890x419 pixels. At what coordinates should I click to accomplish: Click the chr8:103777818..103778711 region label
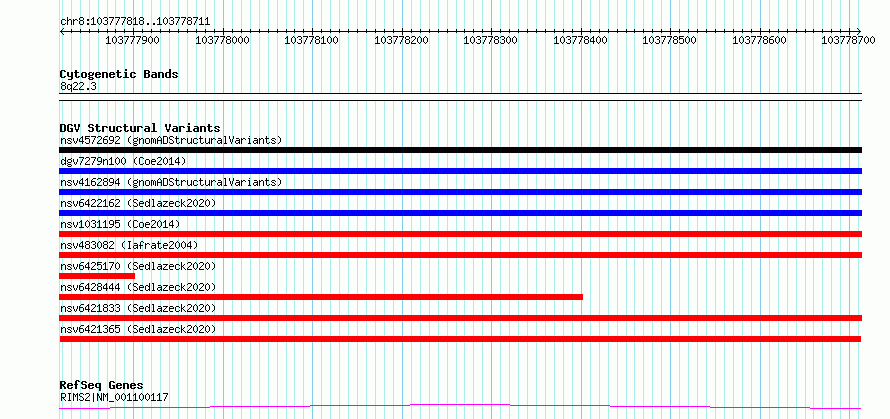135,22
